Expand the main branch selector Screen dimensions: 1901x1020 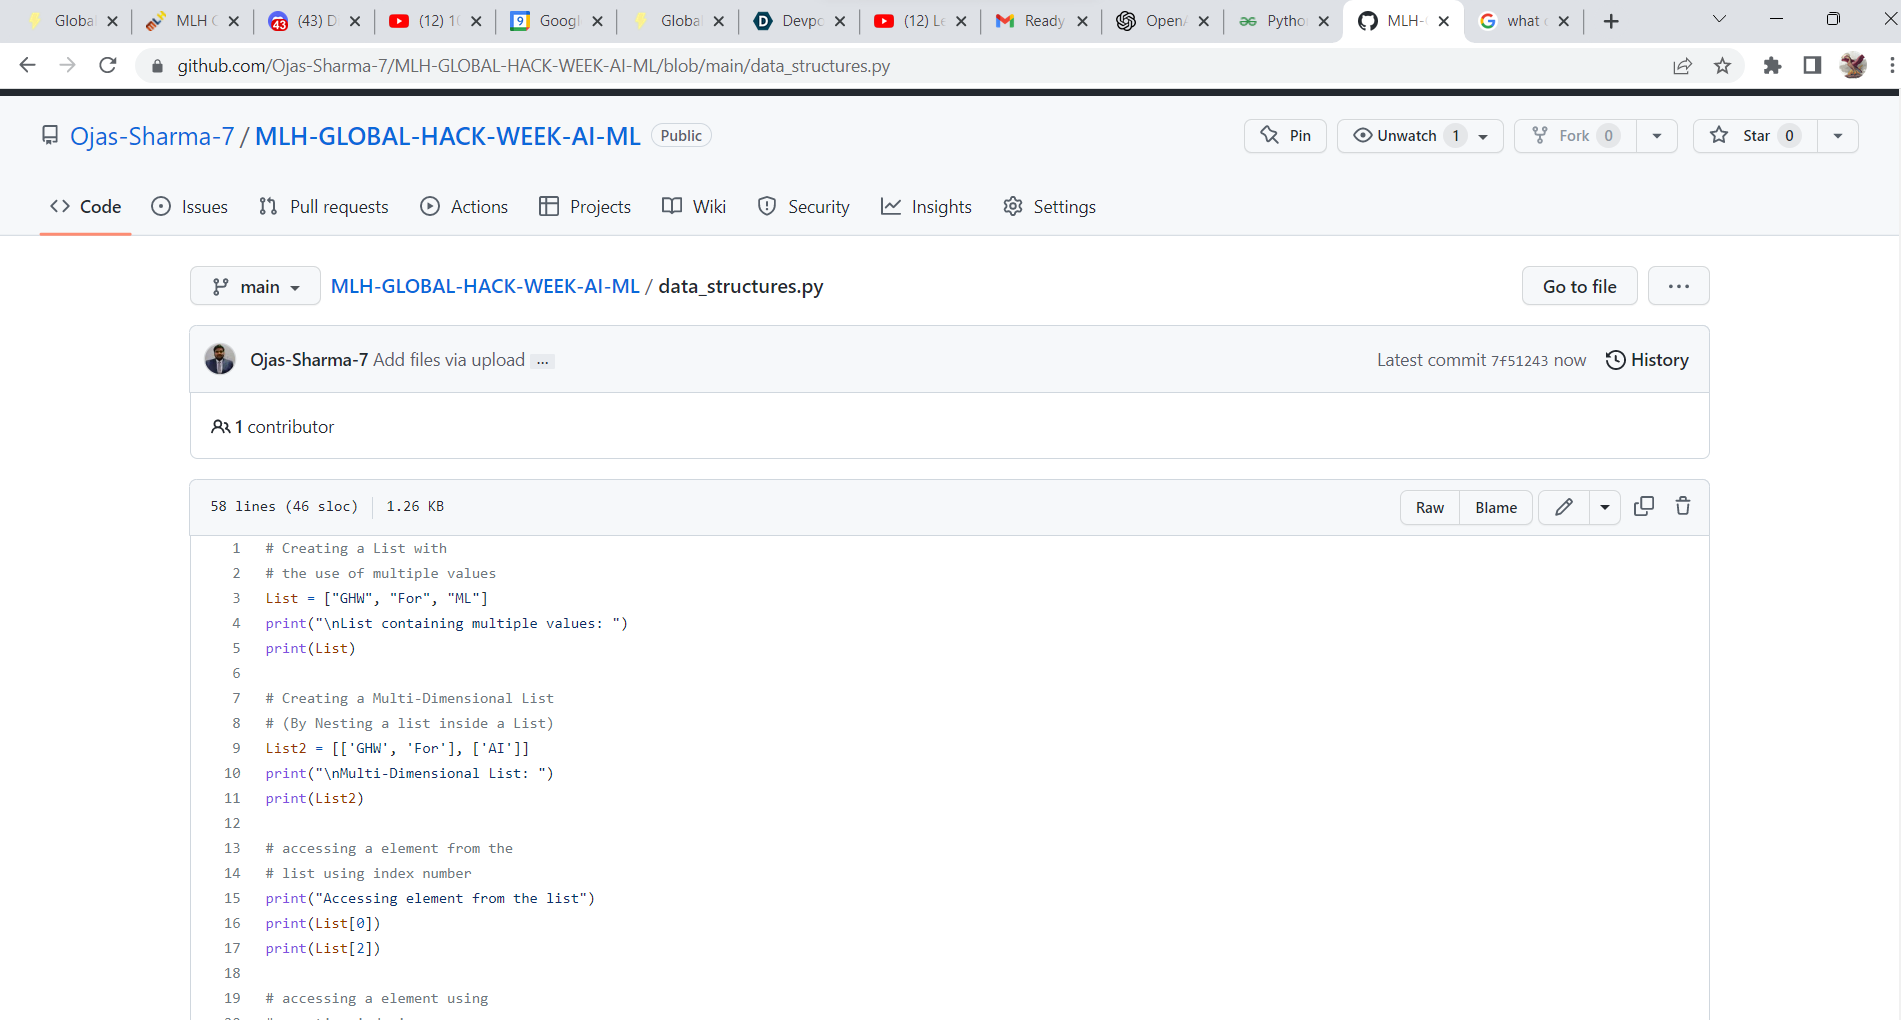pos(255,287)
